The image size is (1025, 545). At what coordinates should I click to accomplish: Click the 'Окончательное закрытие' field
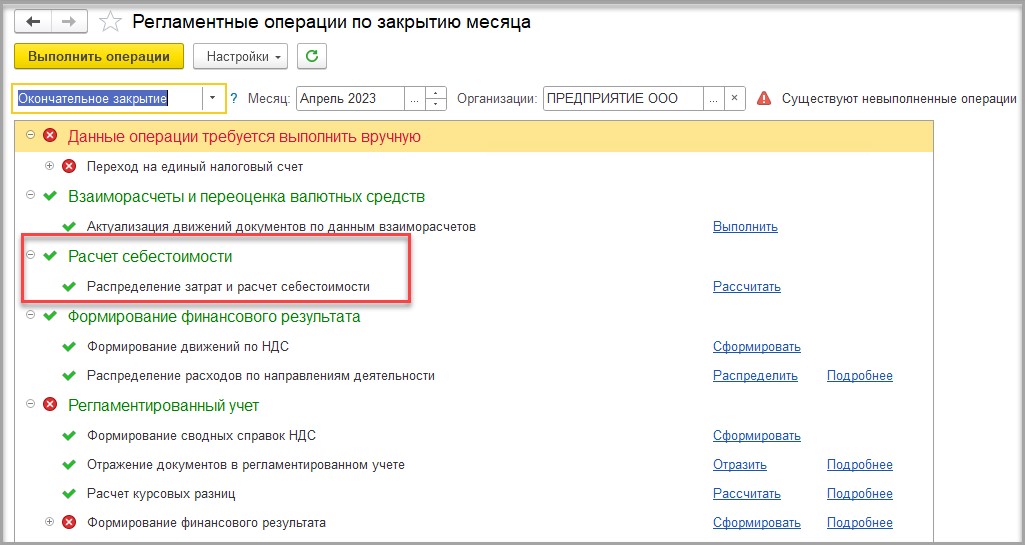[108, 99]
